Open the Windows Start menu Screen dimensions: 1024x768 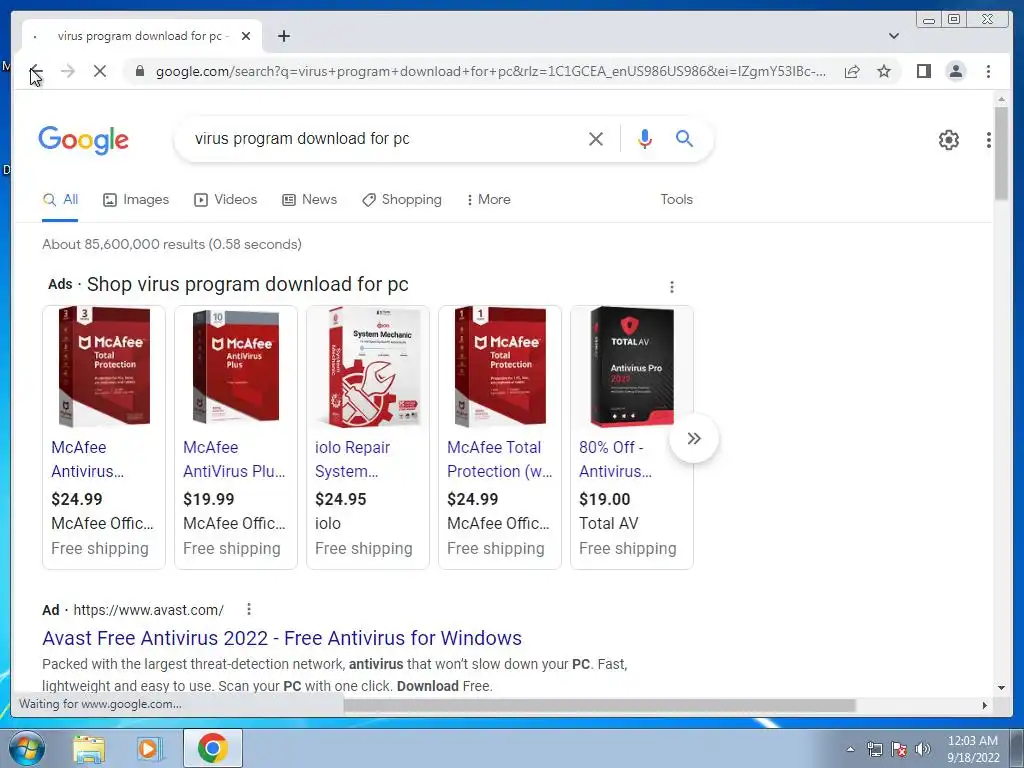(27, 748)
